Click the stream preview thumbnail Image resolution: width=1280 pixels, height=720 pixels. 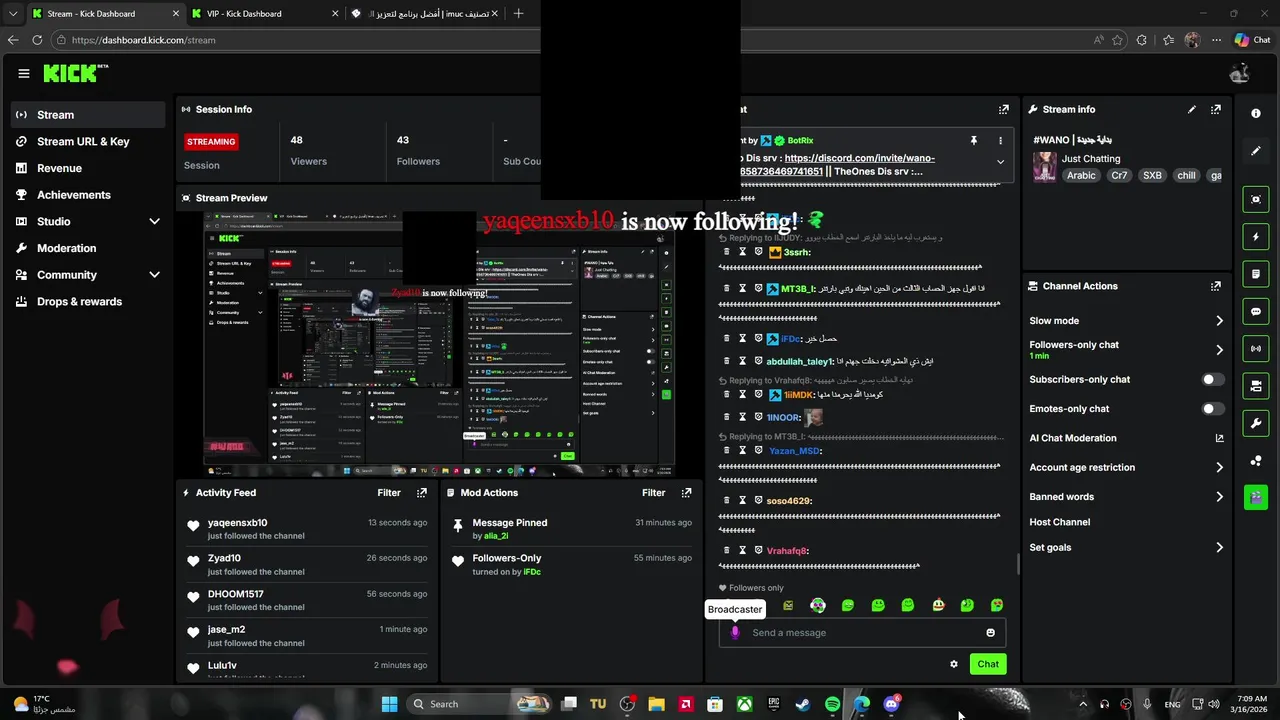(x=439, y=344)
